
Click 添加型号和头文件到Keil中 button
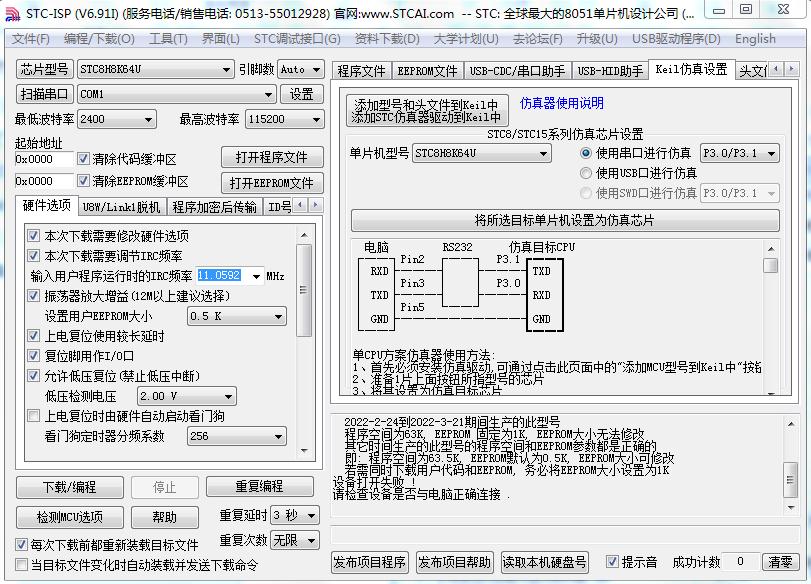[x=427, y=111]
